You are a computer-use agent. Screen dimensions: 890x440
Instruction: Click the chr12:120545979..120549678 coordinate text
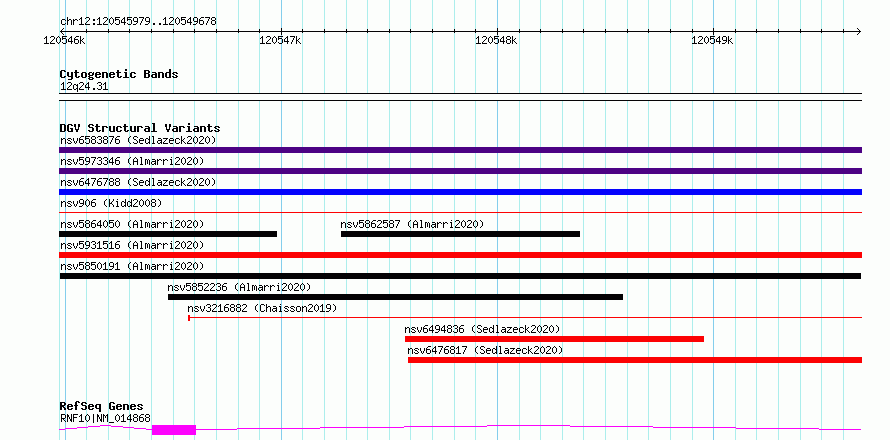(x=138, y=22)
